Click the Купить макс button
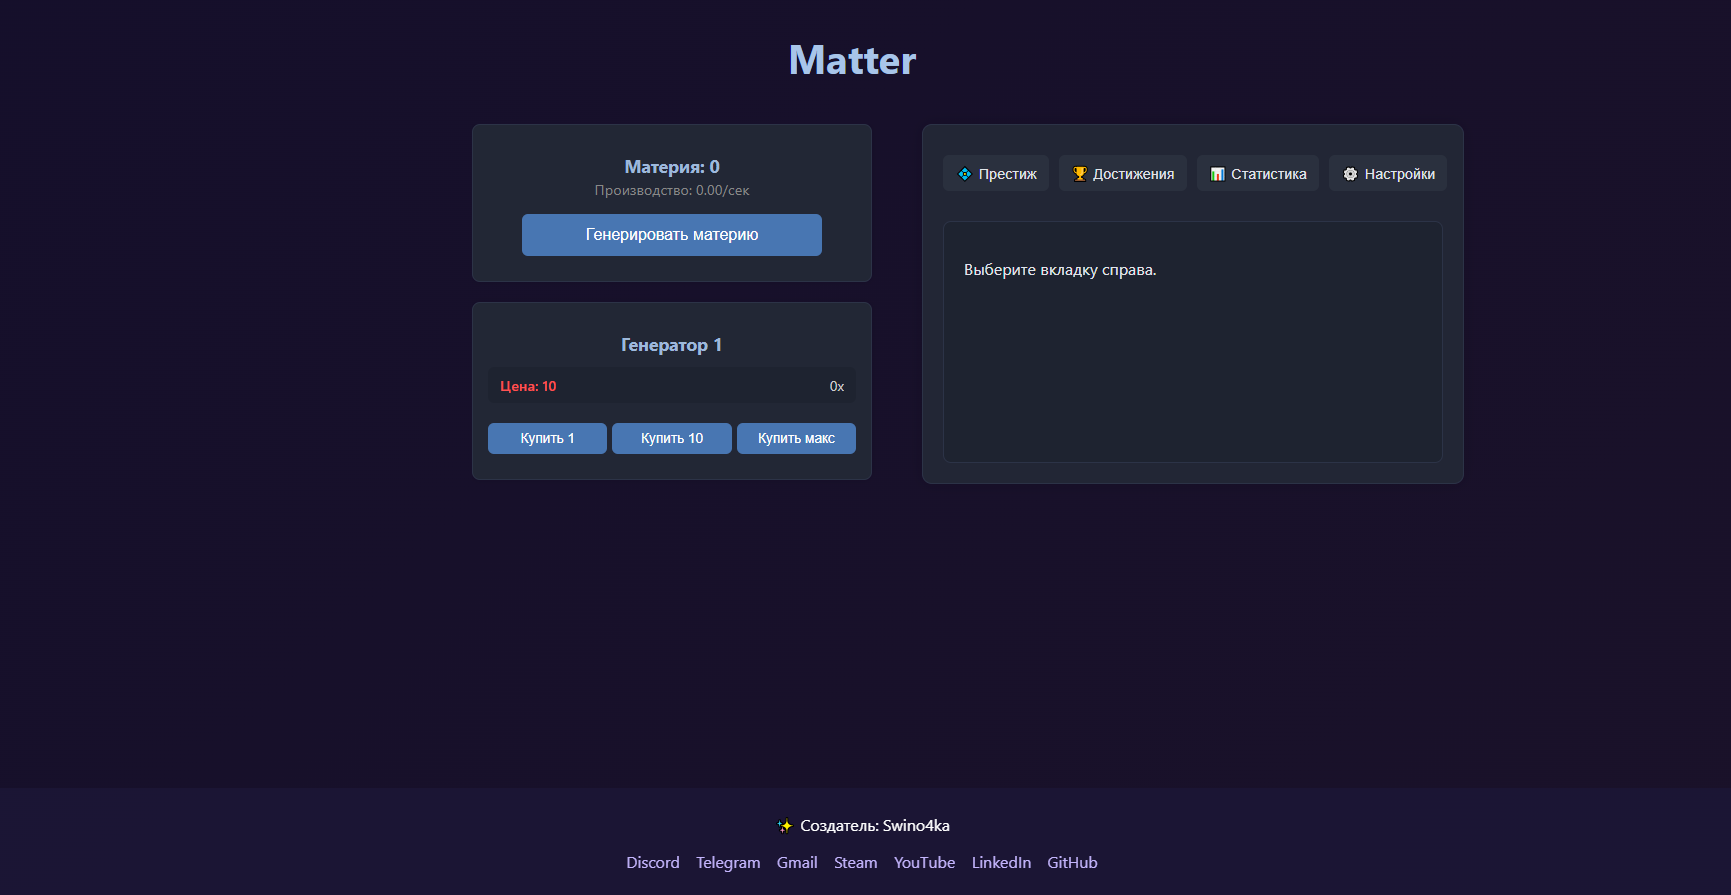This screenshot has height=895, width=1731. 796,438
